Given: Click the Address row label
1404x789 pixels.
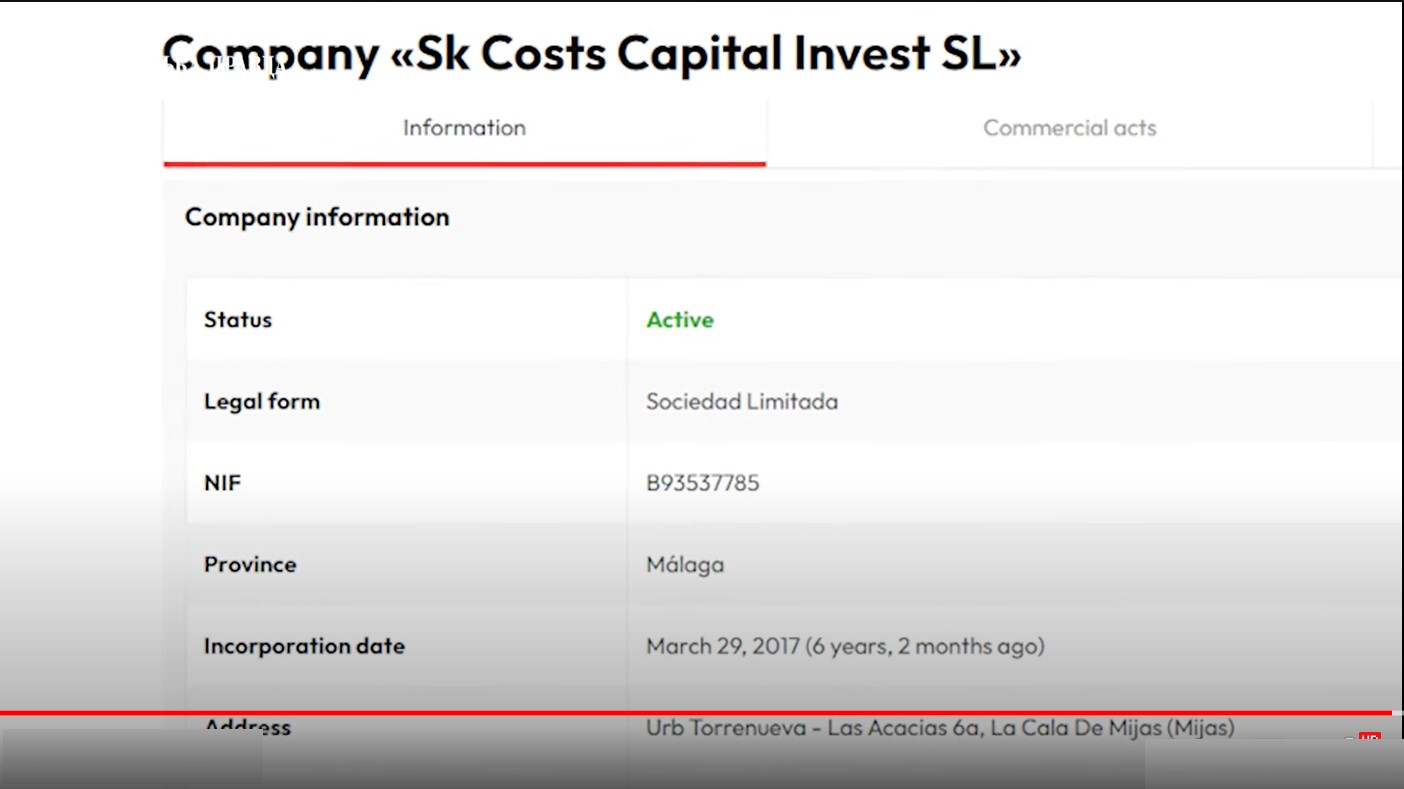Looking at the screenshot, I should [x=247, y=728].
